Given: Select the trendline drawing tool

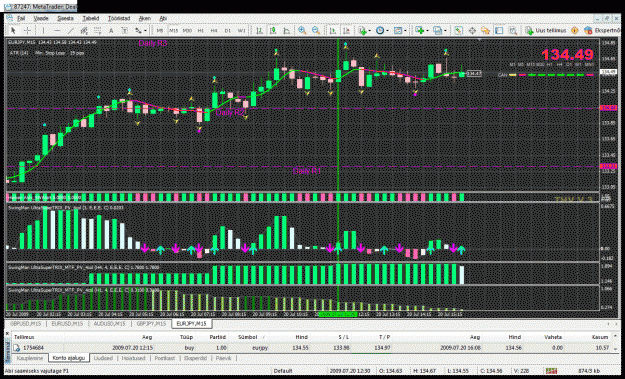Looking at the screenshot, I should tap(71, 30).
